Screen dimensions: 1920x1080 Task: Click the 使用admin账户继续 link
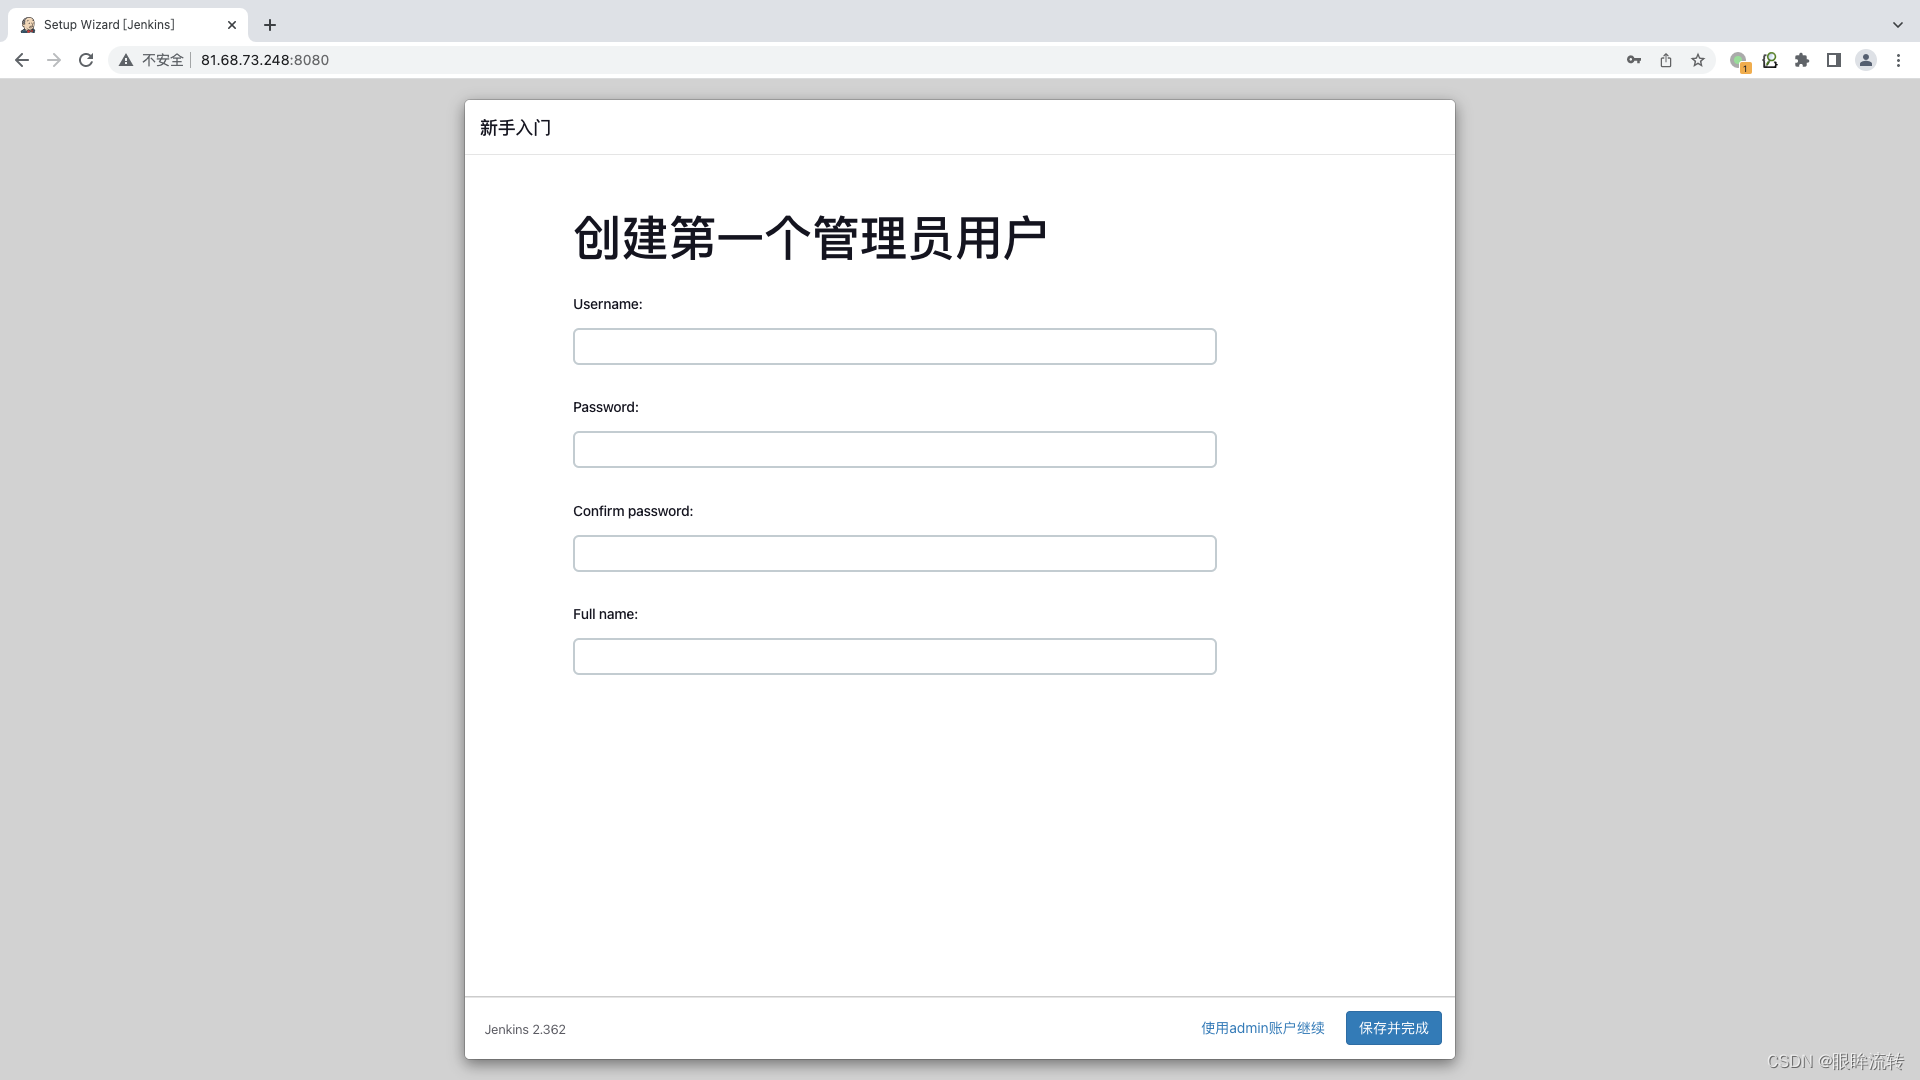click(1263, 1028)
